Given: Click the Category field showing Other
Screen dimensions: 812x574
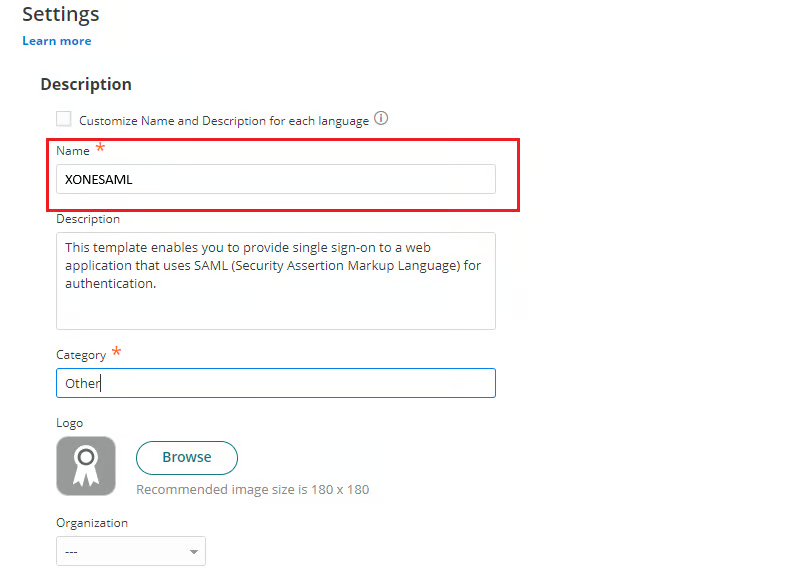Looking at the screenshot, I should pyautogui.click(x=275, y=383).
